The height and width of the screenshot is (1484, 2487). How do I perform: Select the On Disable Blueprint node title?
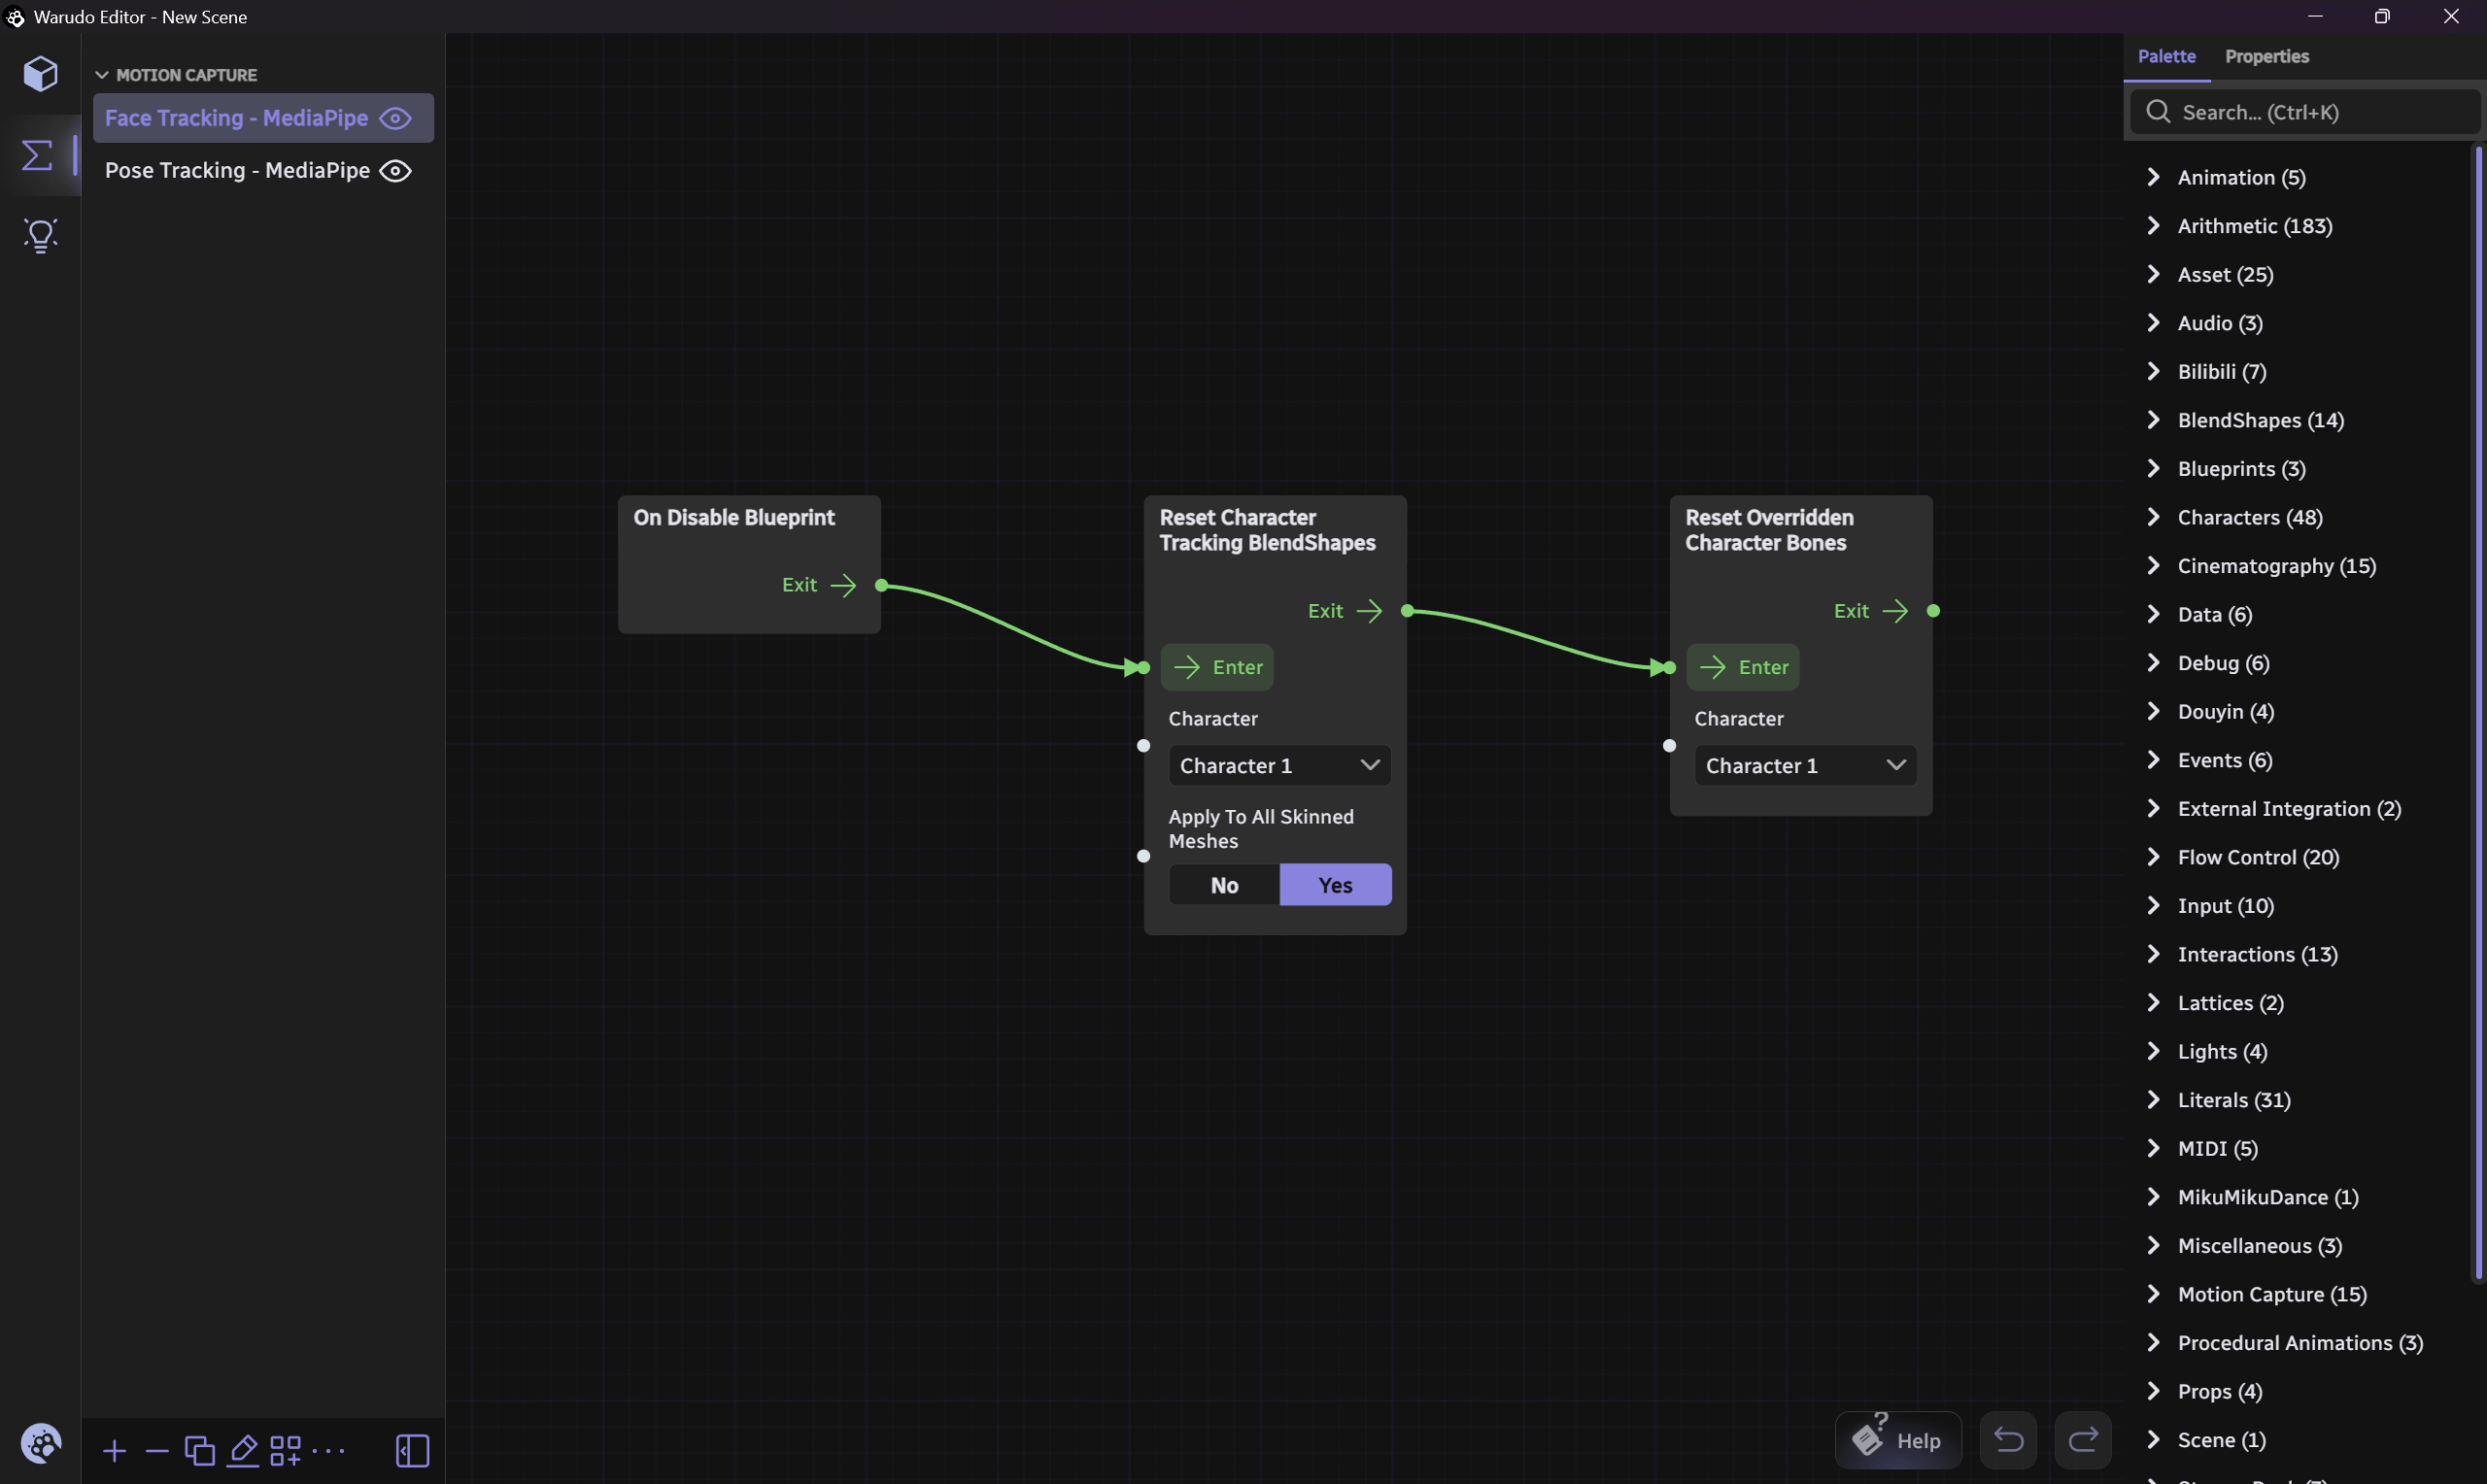[734, 518]
